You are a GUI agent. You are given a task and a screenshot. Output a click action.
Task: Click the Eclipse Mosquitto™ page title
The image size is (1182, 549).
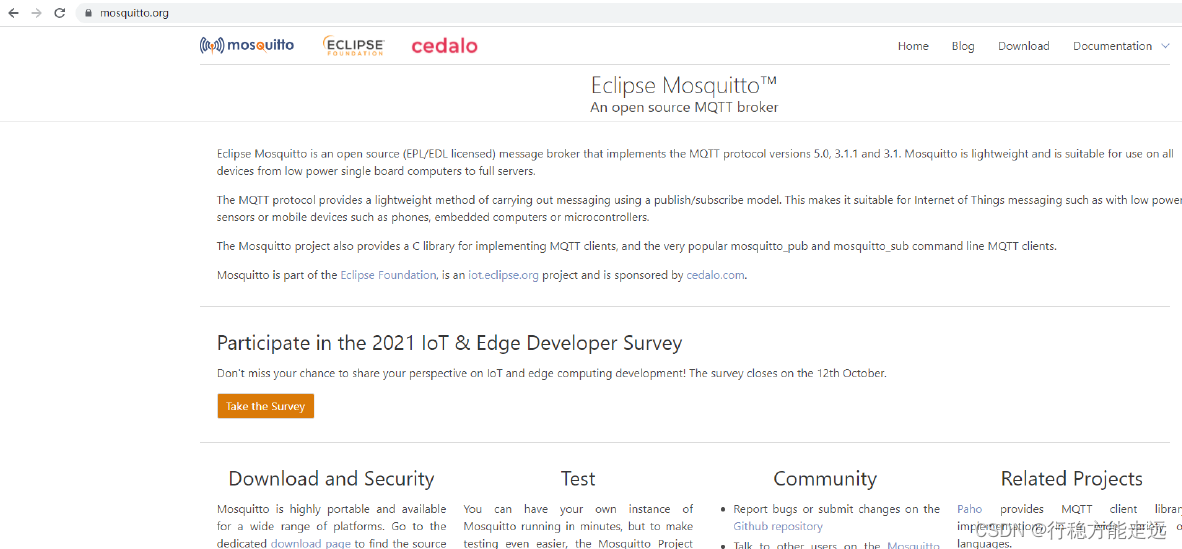[x=684, y=83]
